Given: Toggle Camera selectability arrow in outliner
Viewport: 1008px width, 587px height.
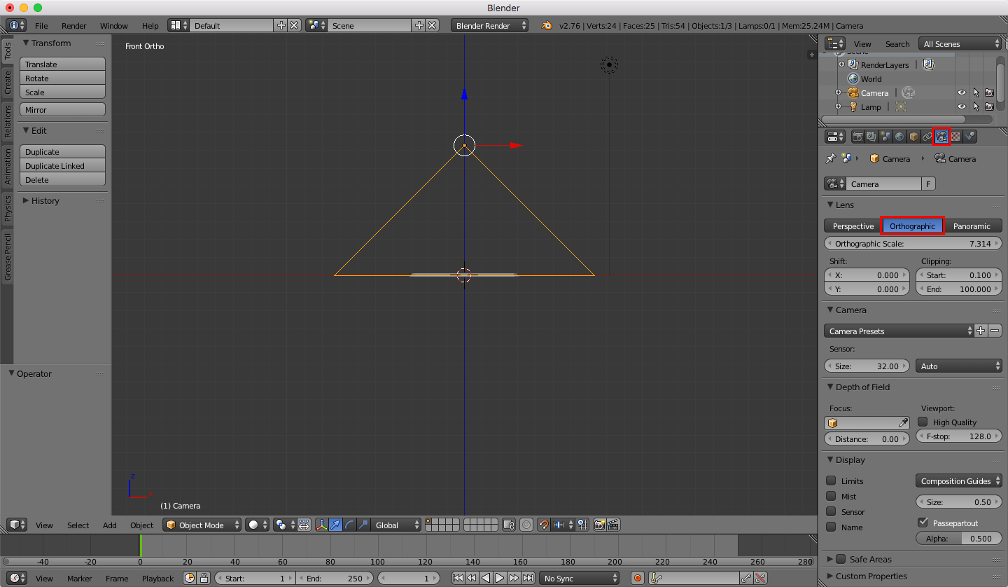Looking at the screenshot, I should (976, 93).
